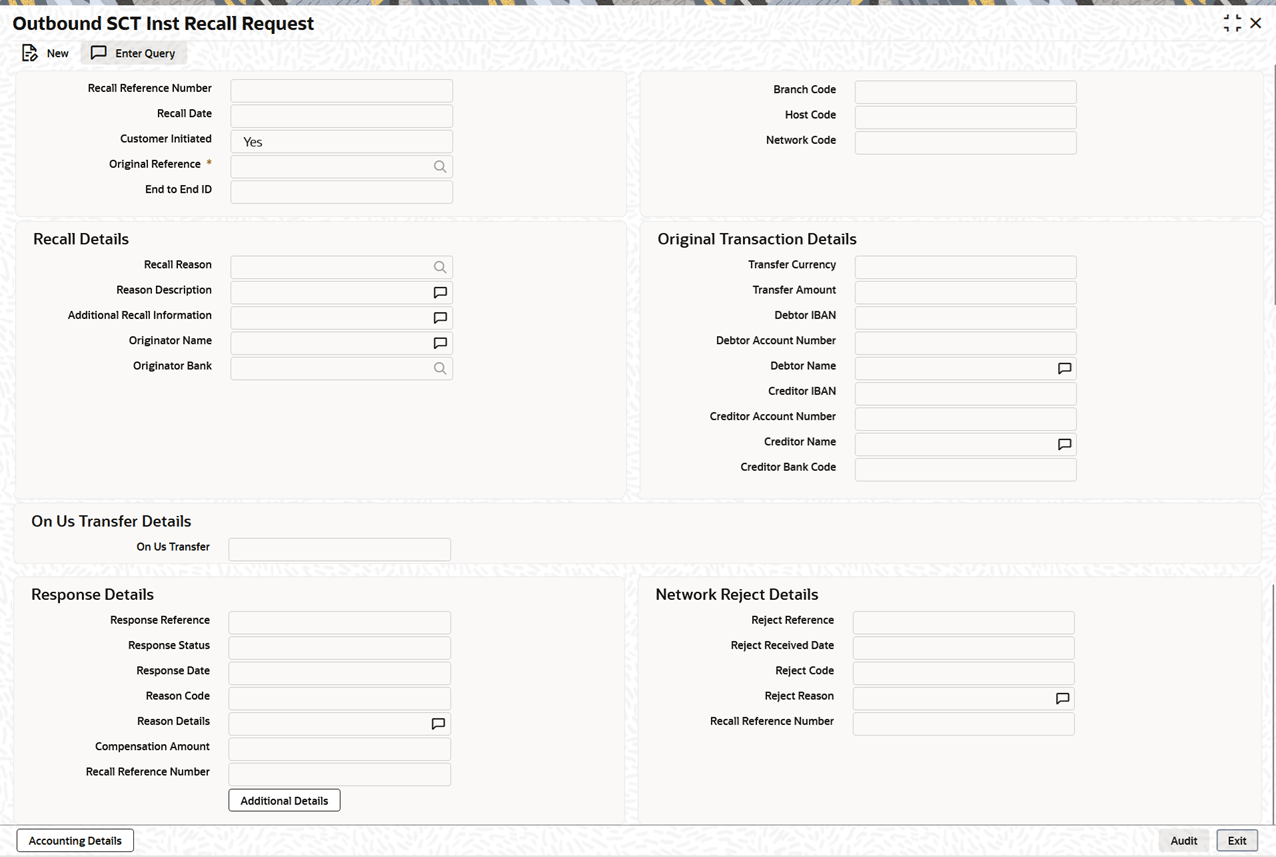Click the Audit button
The image size is (1276, 857).
[x=1184, y=841]
